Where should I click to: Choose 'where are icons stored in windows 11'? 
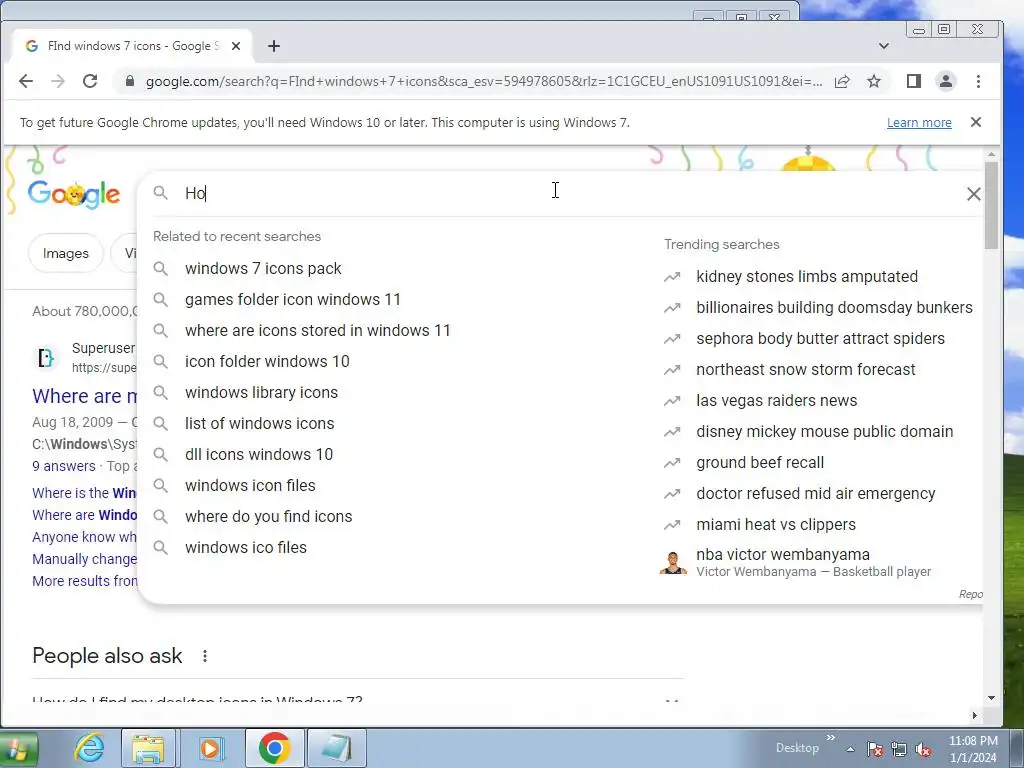coord(317,330)
